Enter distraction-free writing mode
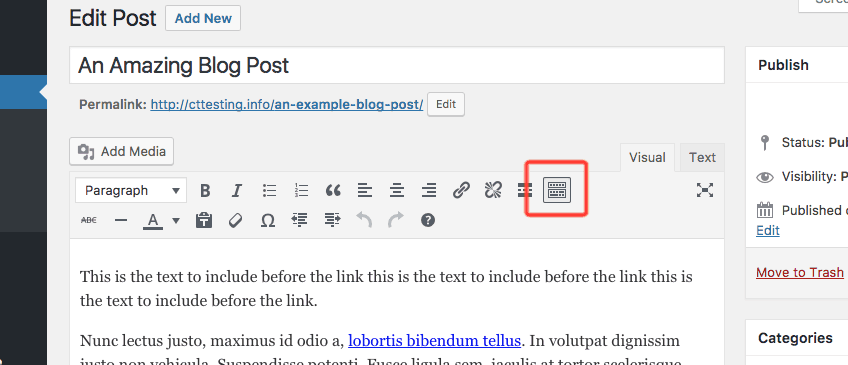This screenshot has width=848, height=365. [x=705, y=190]
